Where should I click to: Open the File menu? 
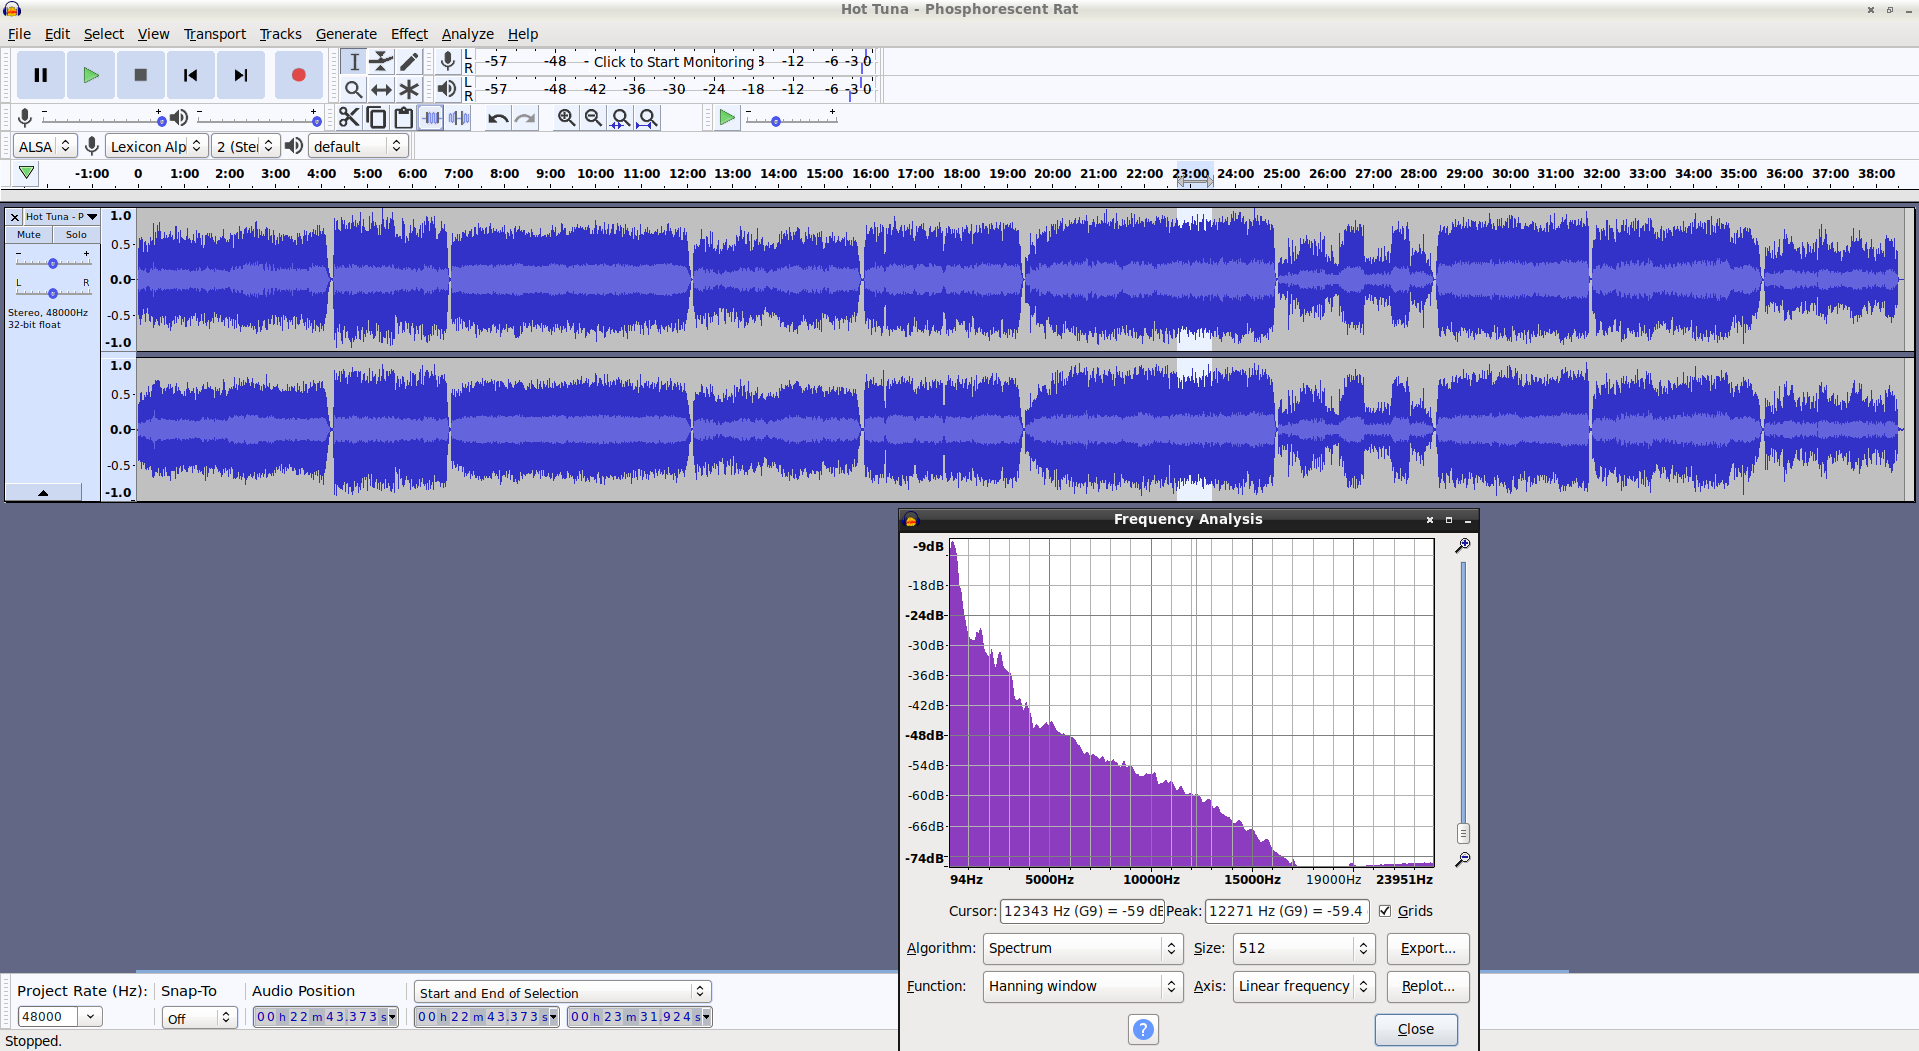19,34
